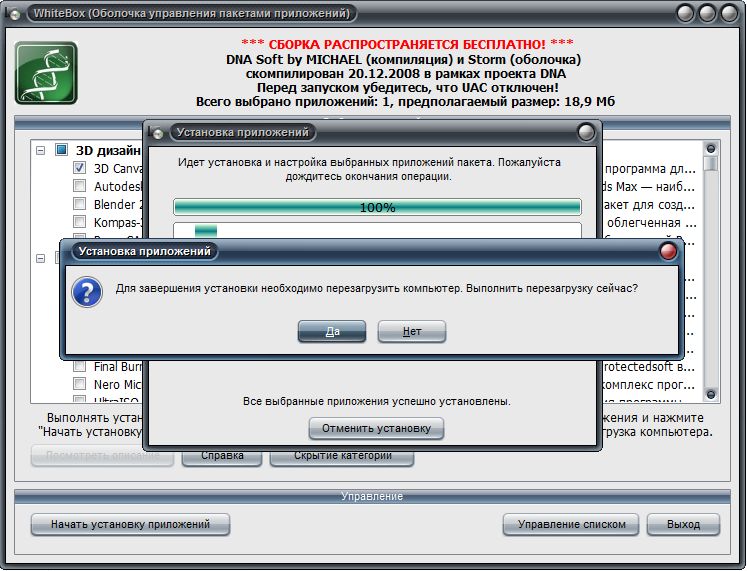Screen dimensions: 747x571
Task: Close the reboot question dialog with red button
Action: click(668, 251)
